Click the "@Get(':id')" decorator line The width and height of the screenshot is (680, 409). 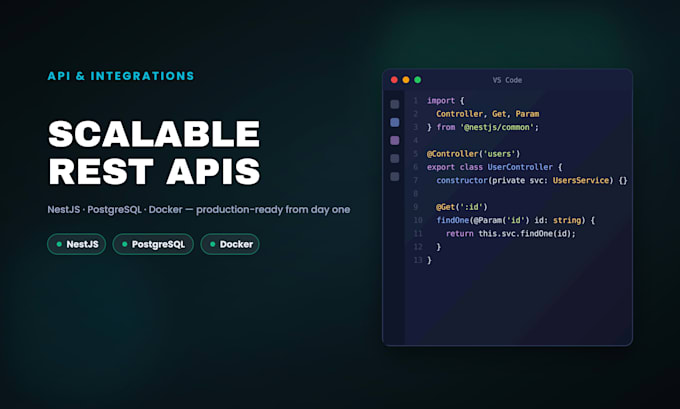point(462,207)
